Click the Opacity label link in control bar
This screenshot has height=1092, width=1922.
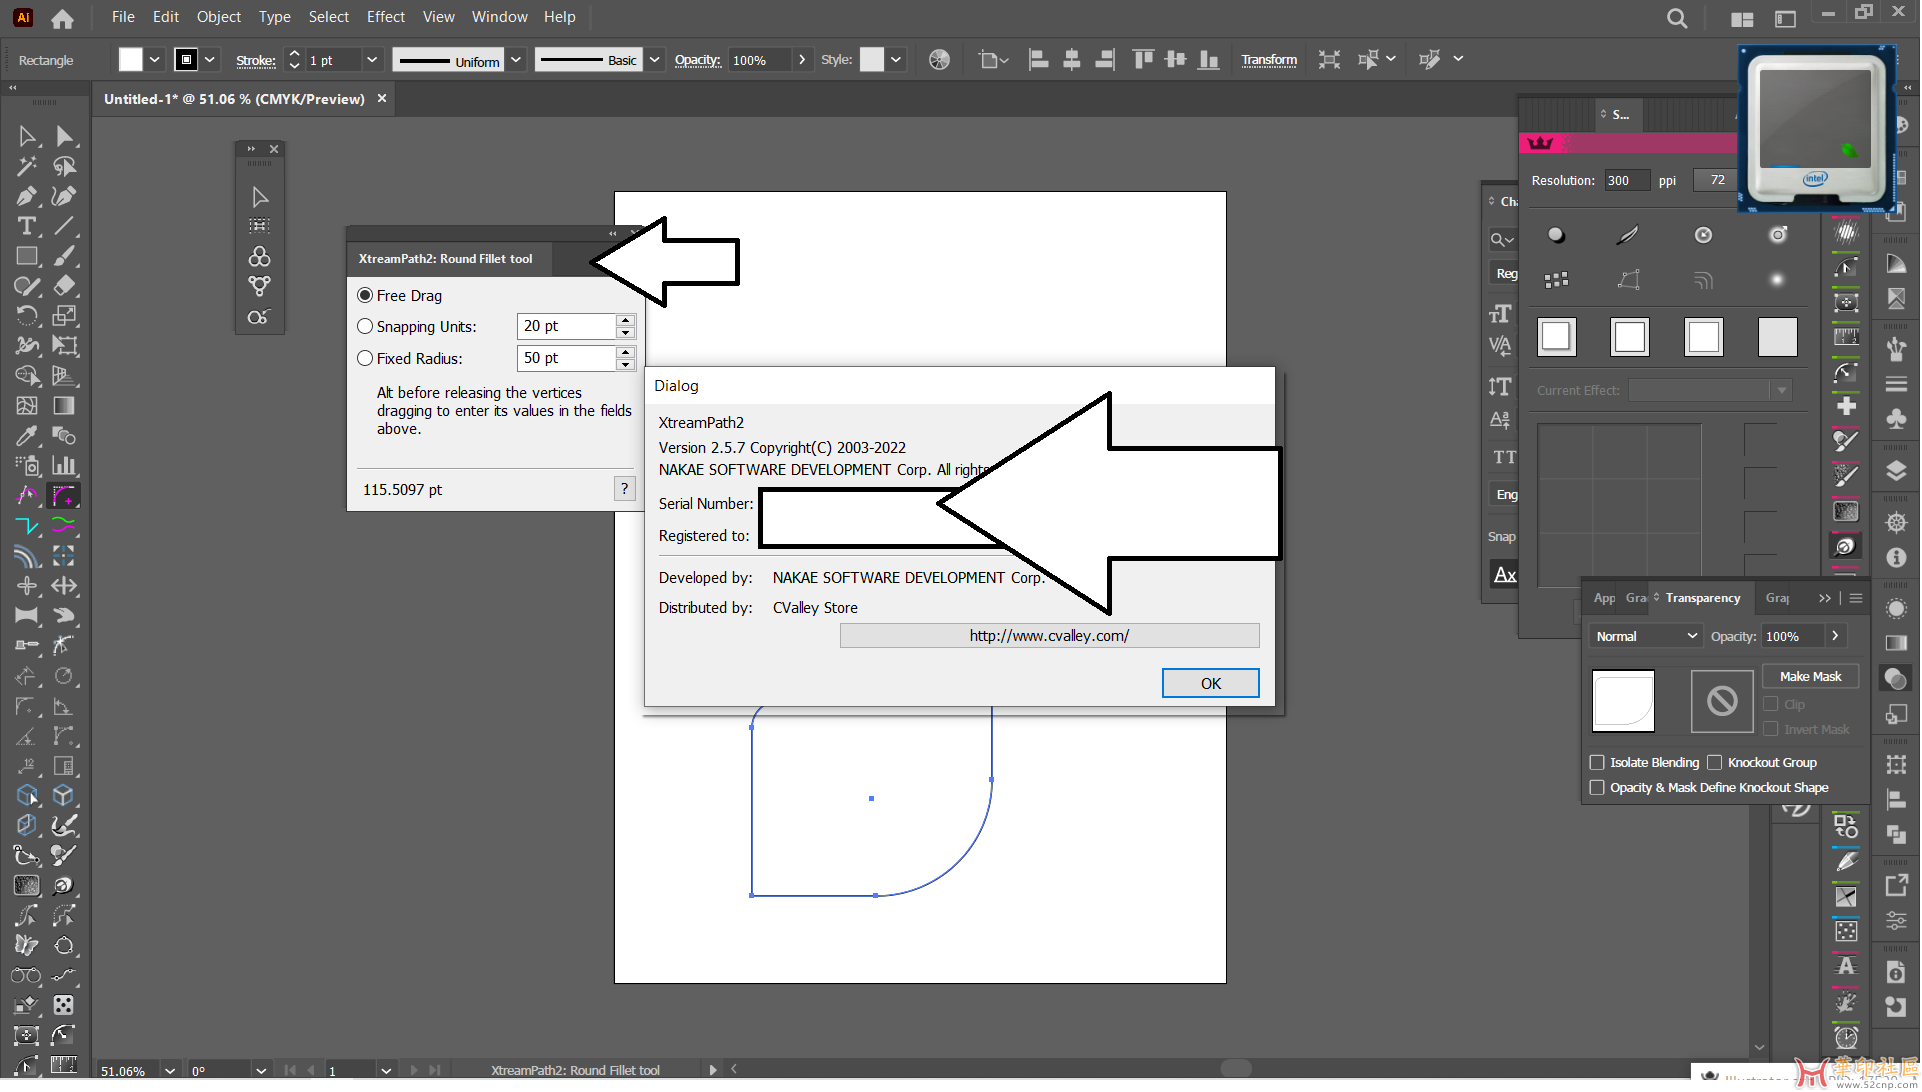[697, 60]
